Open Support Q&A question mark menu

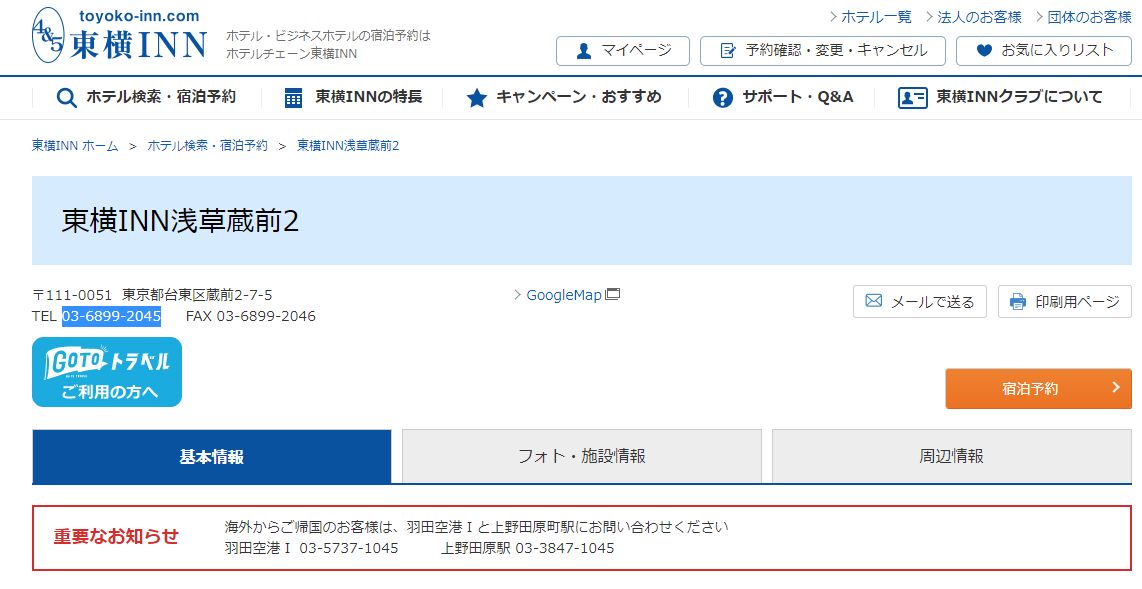[783, 97]
